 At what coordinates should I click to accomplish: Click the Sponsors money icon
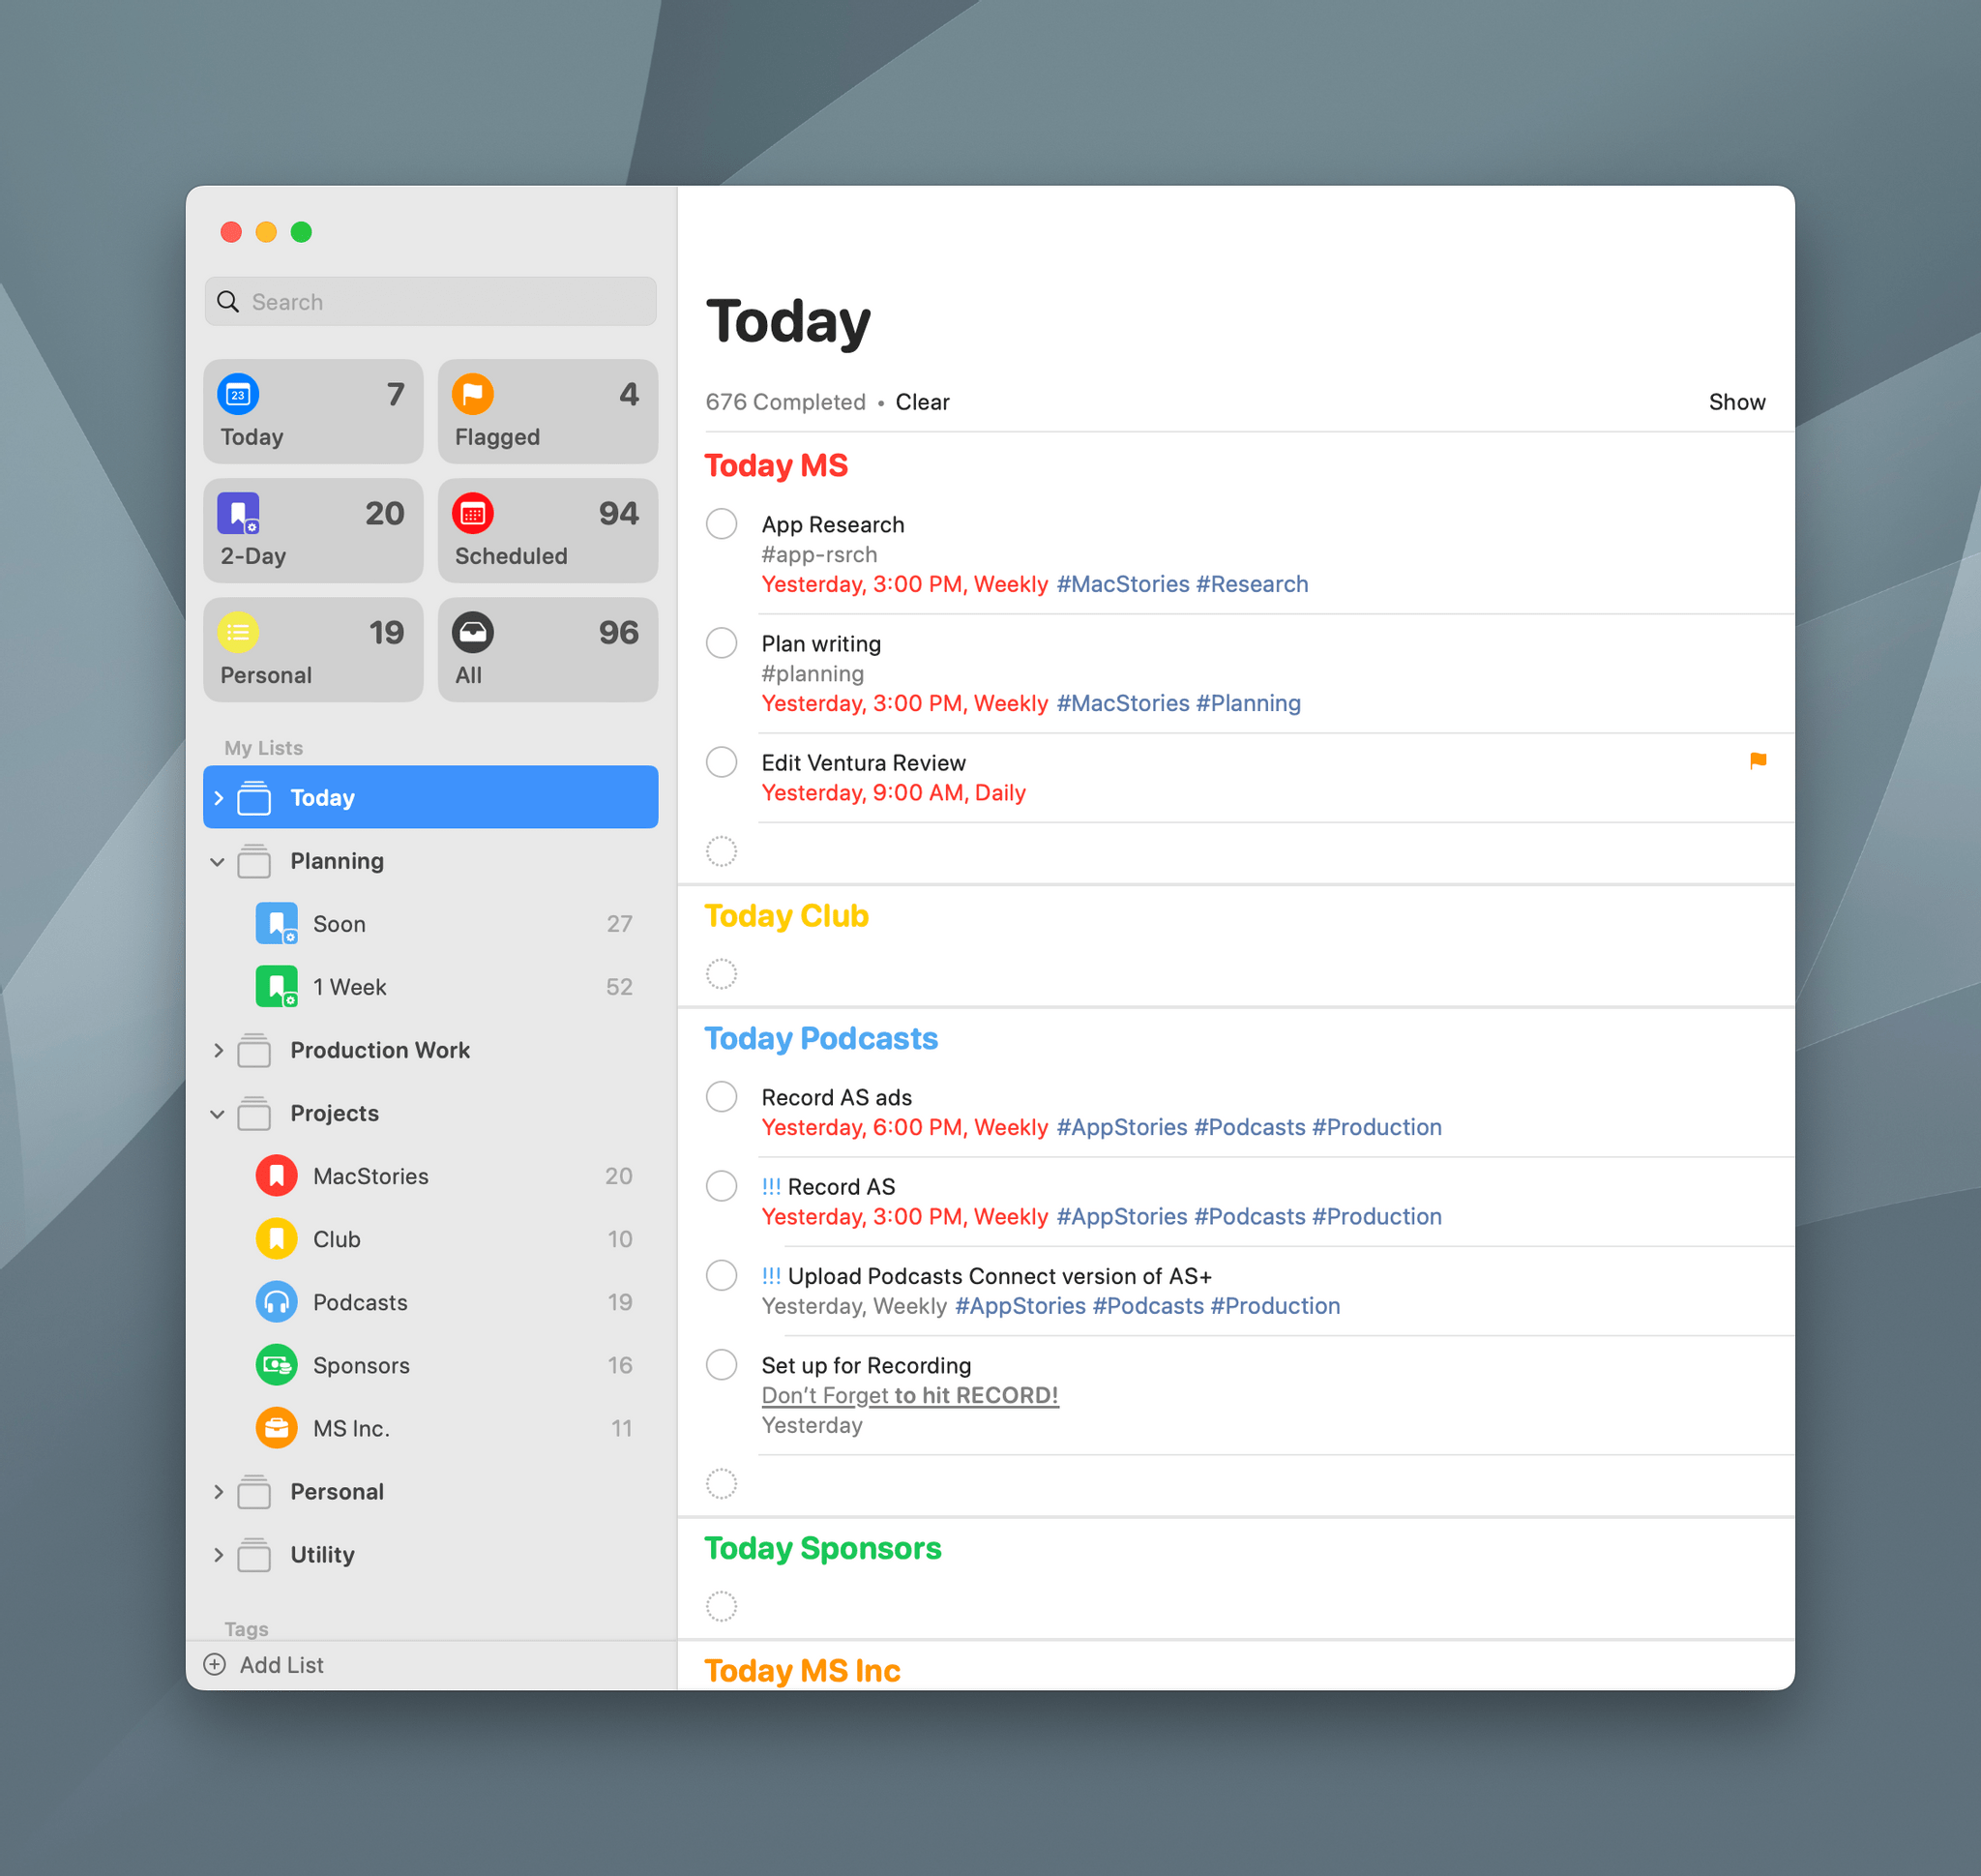[x=276, y=1364]
